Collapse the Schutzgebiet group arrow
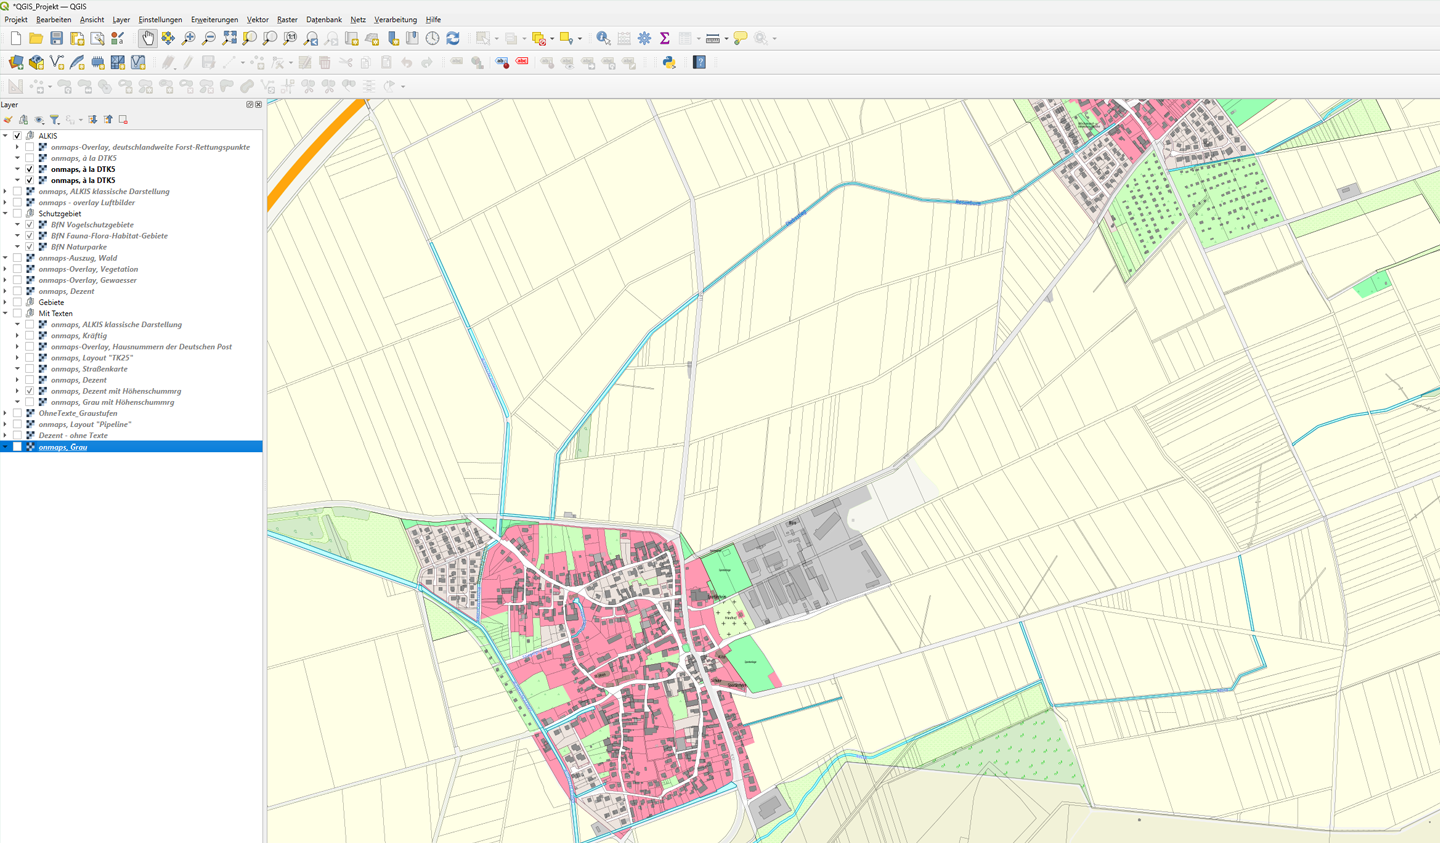This screenshot has width=1440, height=843. pos(5,213)
